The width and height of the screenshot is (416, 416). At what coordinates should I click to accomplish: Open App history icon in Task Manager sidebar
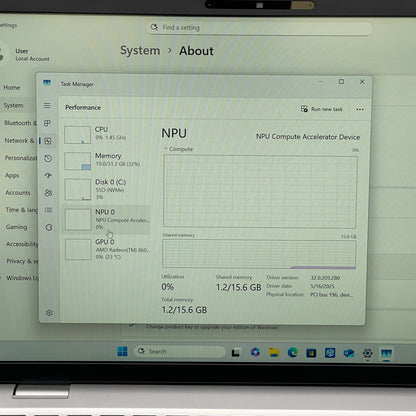click(48, 158)
